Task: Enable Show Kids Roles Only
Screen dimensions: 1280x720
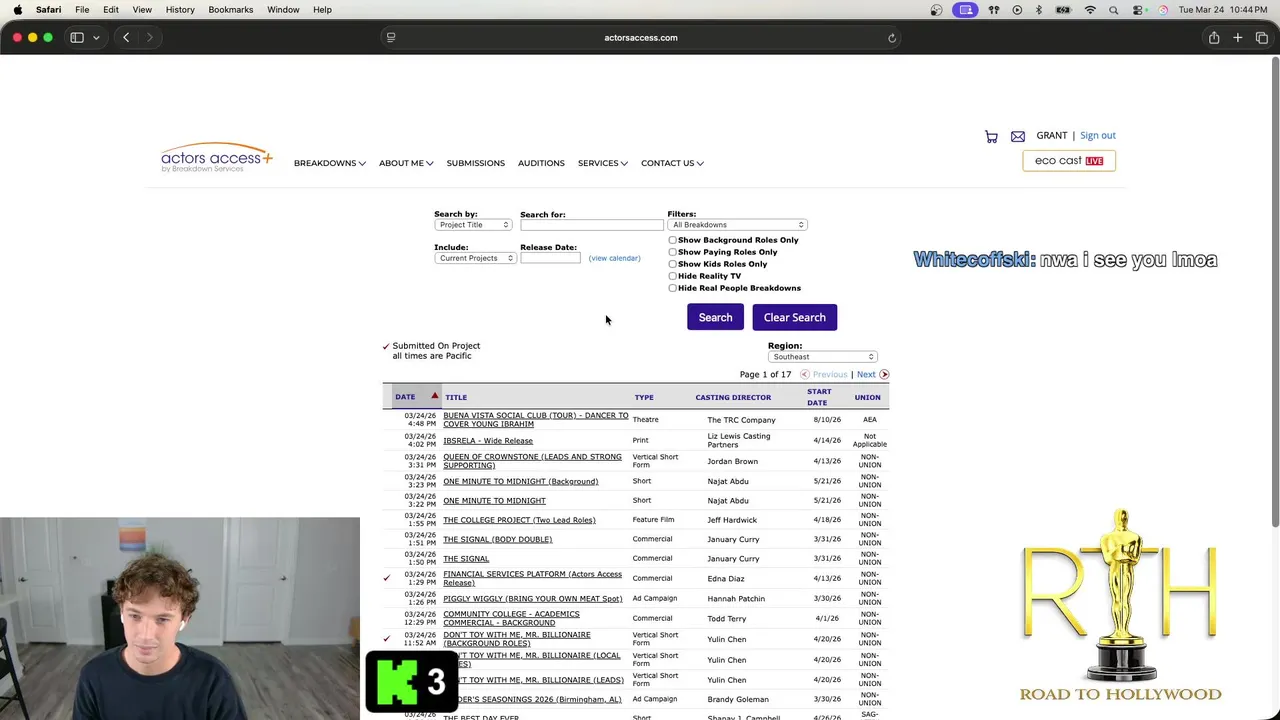Action: pyautogui.click(x=673, y=264)
